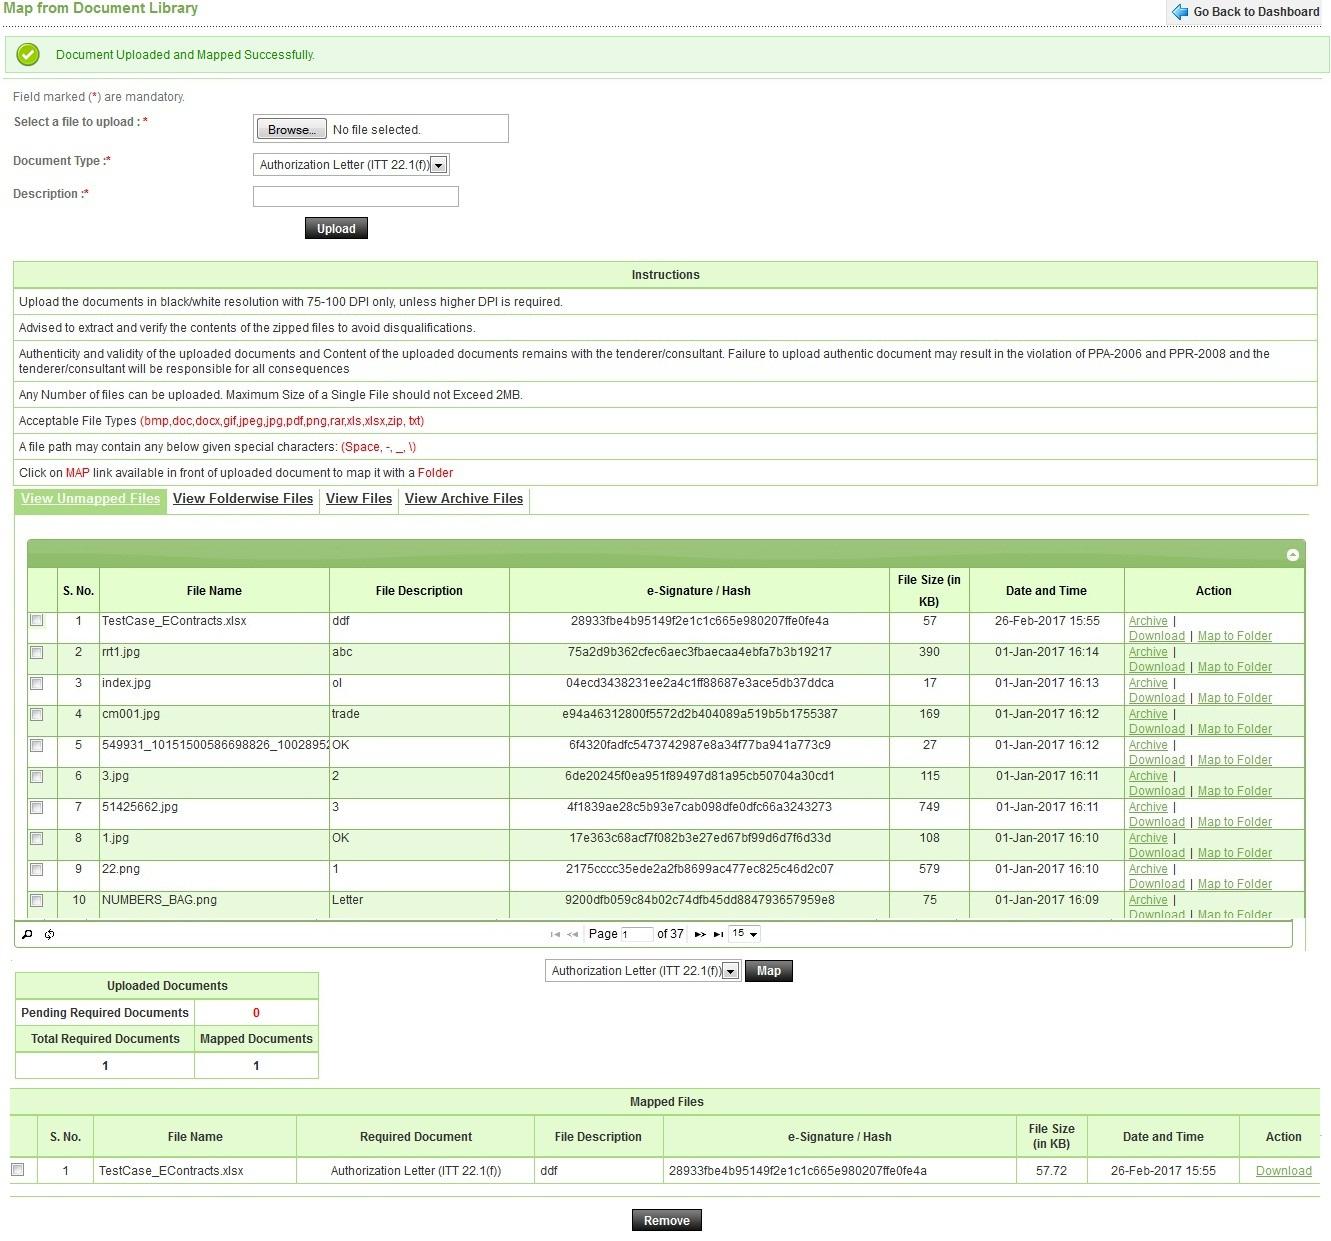Click the Pending Required Documents value 0

click(x=256, y=1013)
